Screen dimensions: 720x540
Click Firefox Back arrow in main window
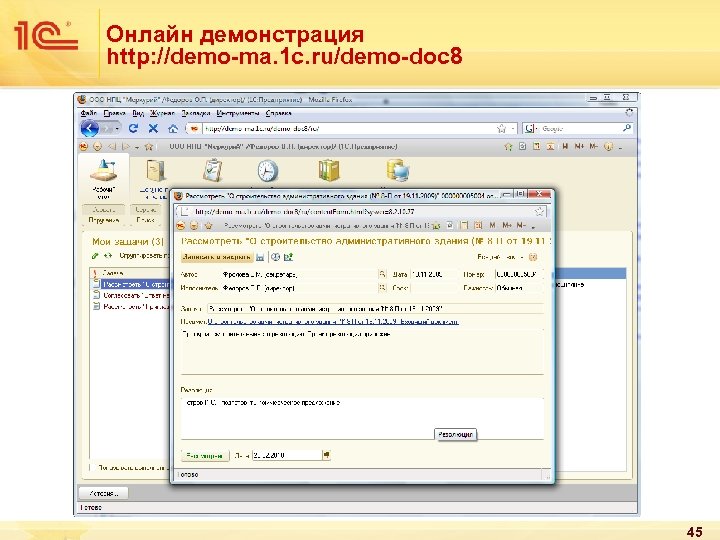coord(90,129)
